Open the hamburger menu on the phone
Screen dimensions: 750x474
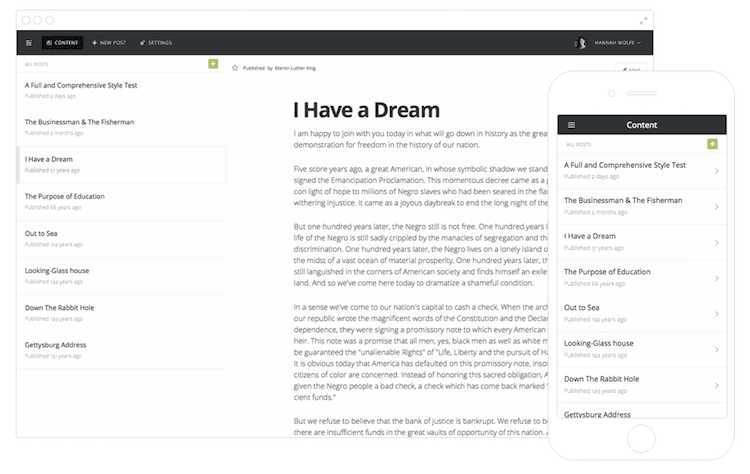click(x=571, y=125)
